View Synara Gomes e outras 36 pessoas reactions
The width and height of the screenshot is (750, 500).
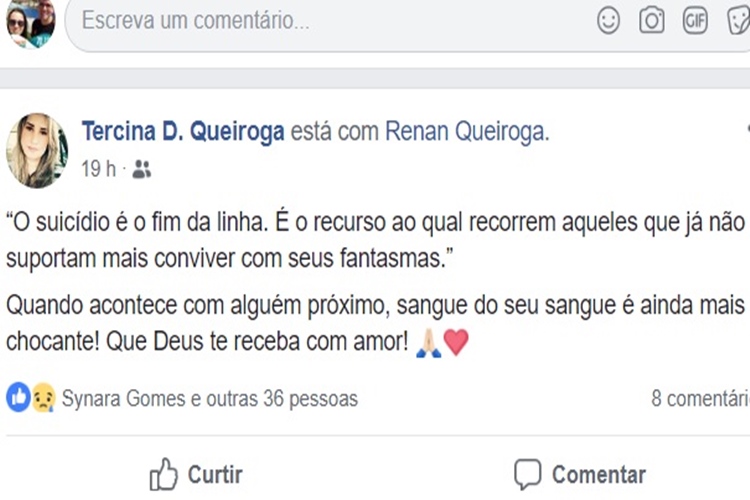pos(210,399)
